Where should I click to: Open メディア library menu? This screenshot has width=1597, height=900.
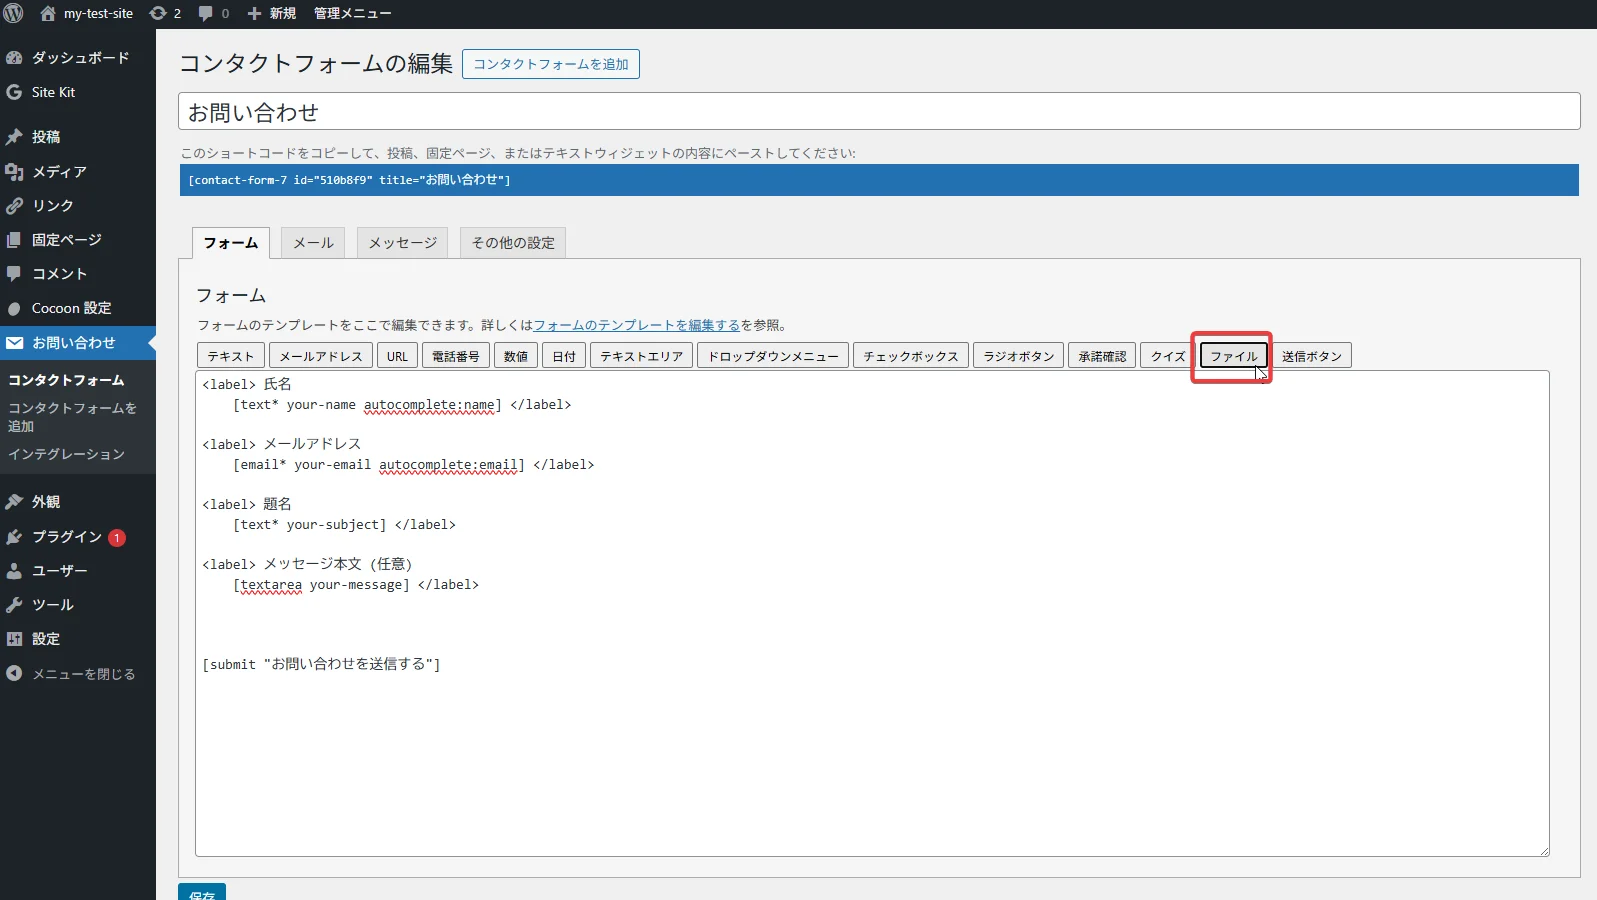point(78,172)
